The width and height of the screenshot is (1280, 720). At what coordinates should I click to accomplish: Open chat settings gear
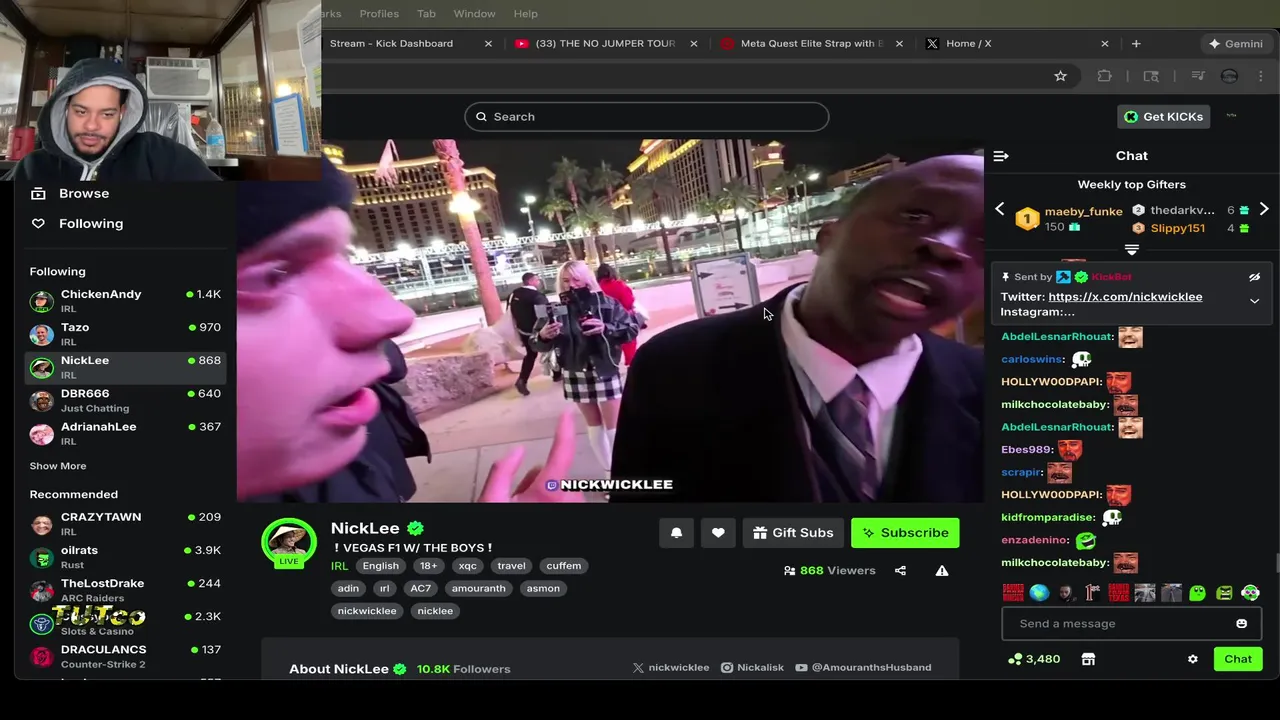[1192, 659]
